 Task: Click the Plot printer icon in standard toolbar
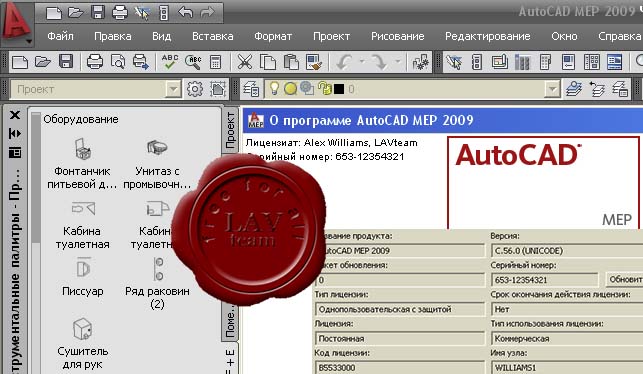click(95, 62)
